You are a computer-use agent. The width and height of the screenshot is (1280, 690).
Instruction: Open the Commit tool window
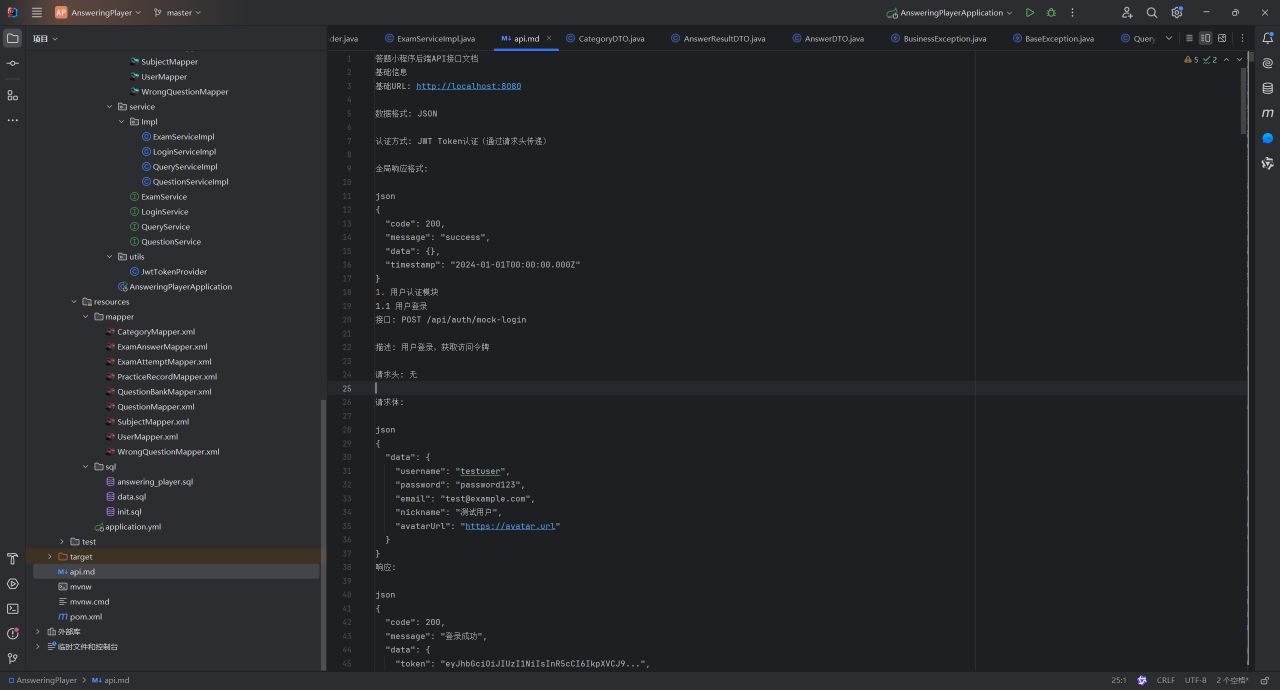(13, 63)
